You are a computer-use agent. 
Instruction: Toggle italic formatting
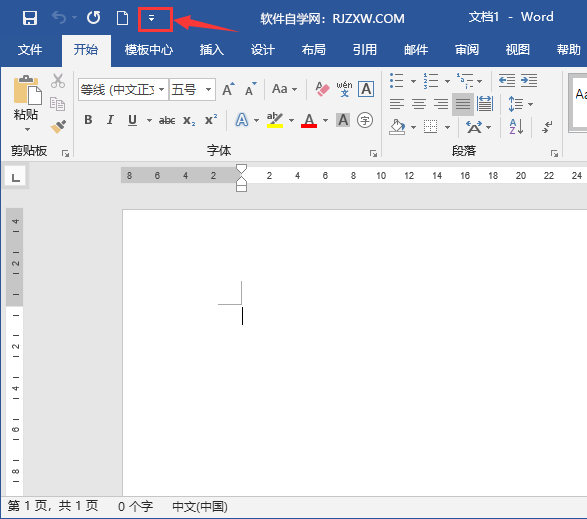click(x=110, y=120)
